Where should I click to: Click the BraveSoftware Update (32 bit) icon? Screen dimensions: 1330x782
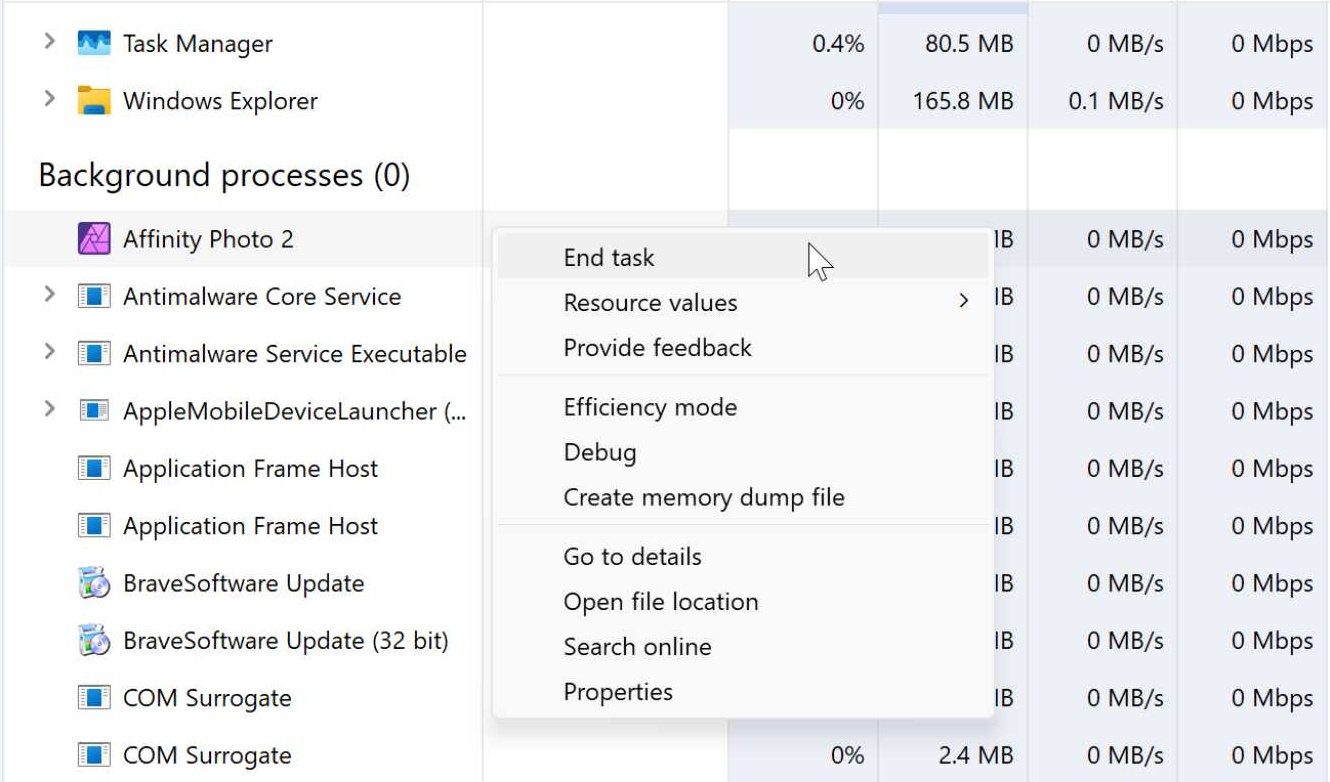(94, 640)
